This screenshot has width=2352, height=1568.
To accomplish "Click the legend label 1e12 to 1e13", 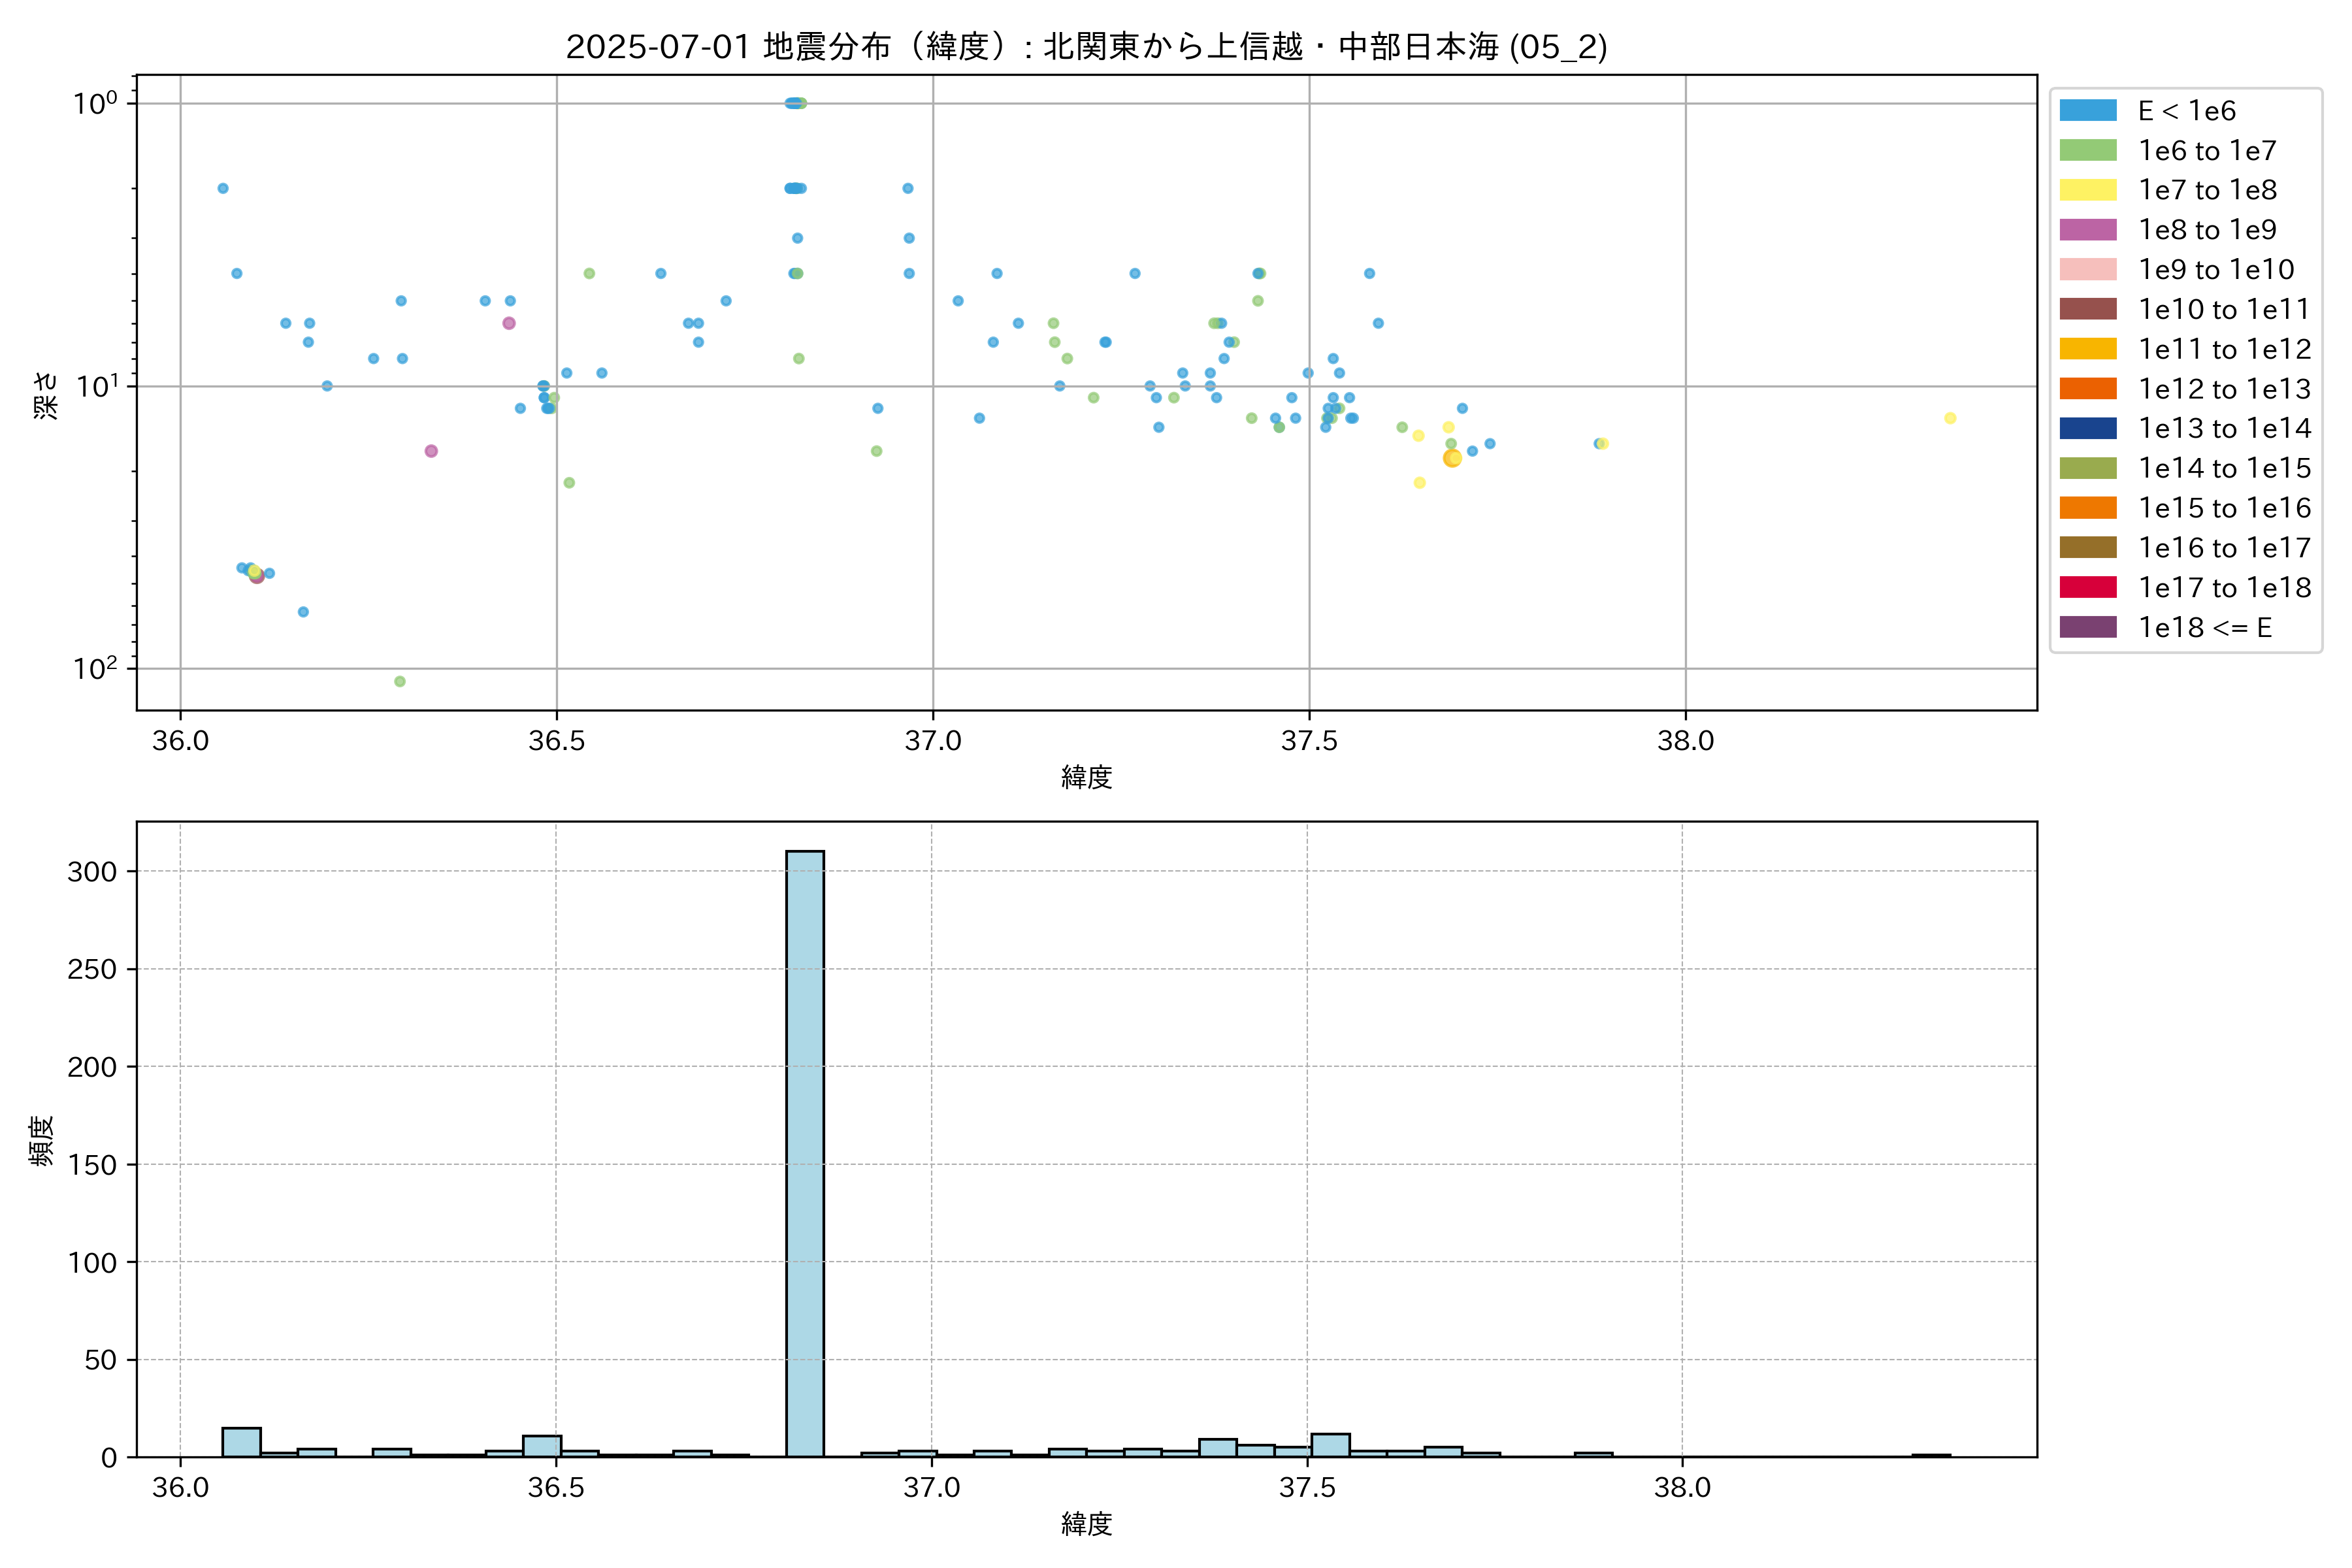I will pos(2224,389).
